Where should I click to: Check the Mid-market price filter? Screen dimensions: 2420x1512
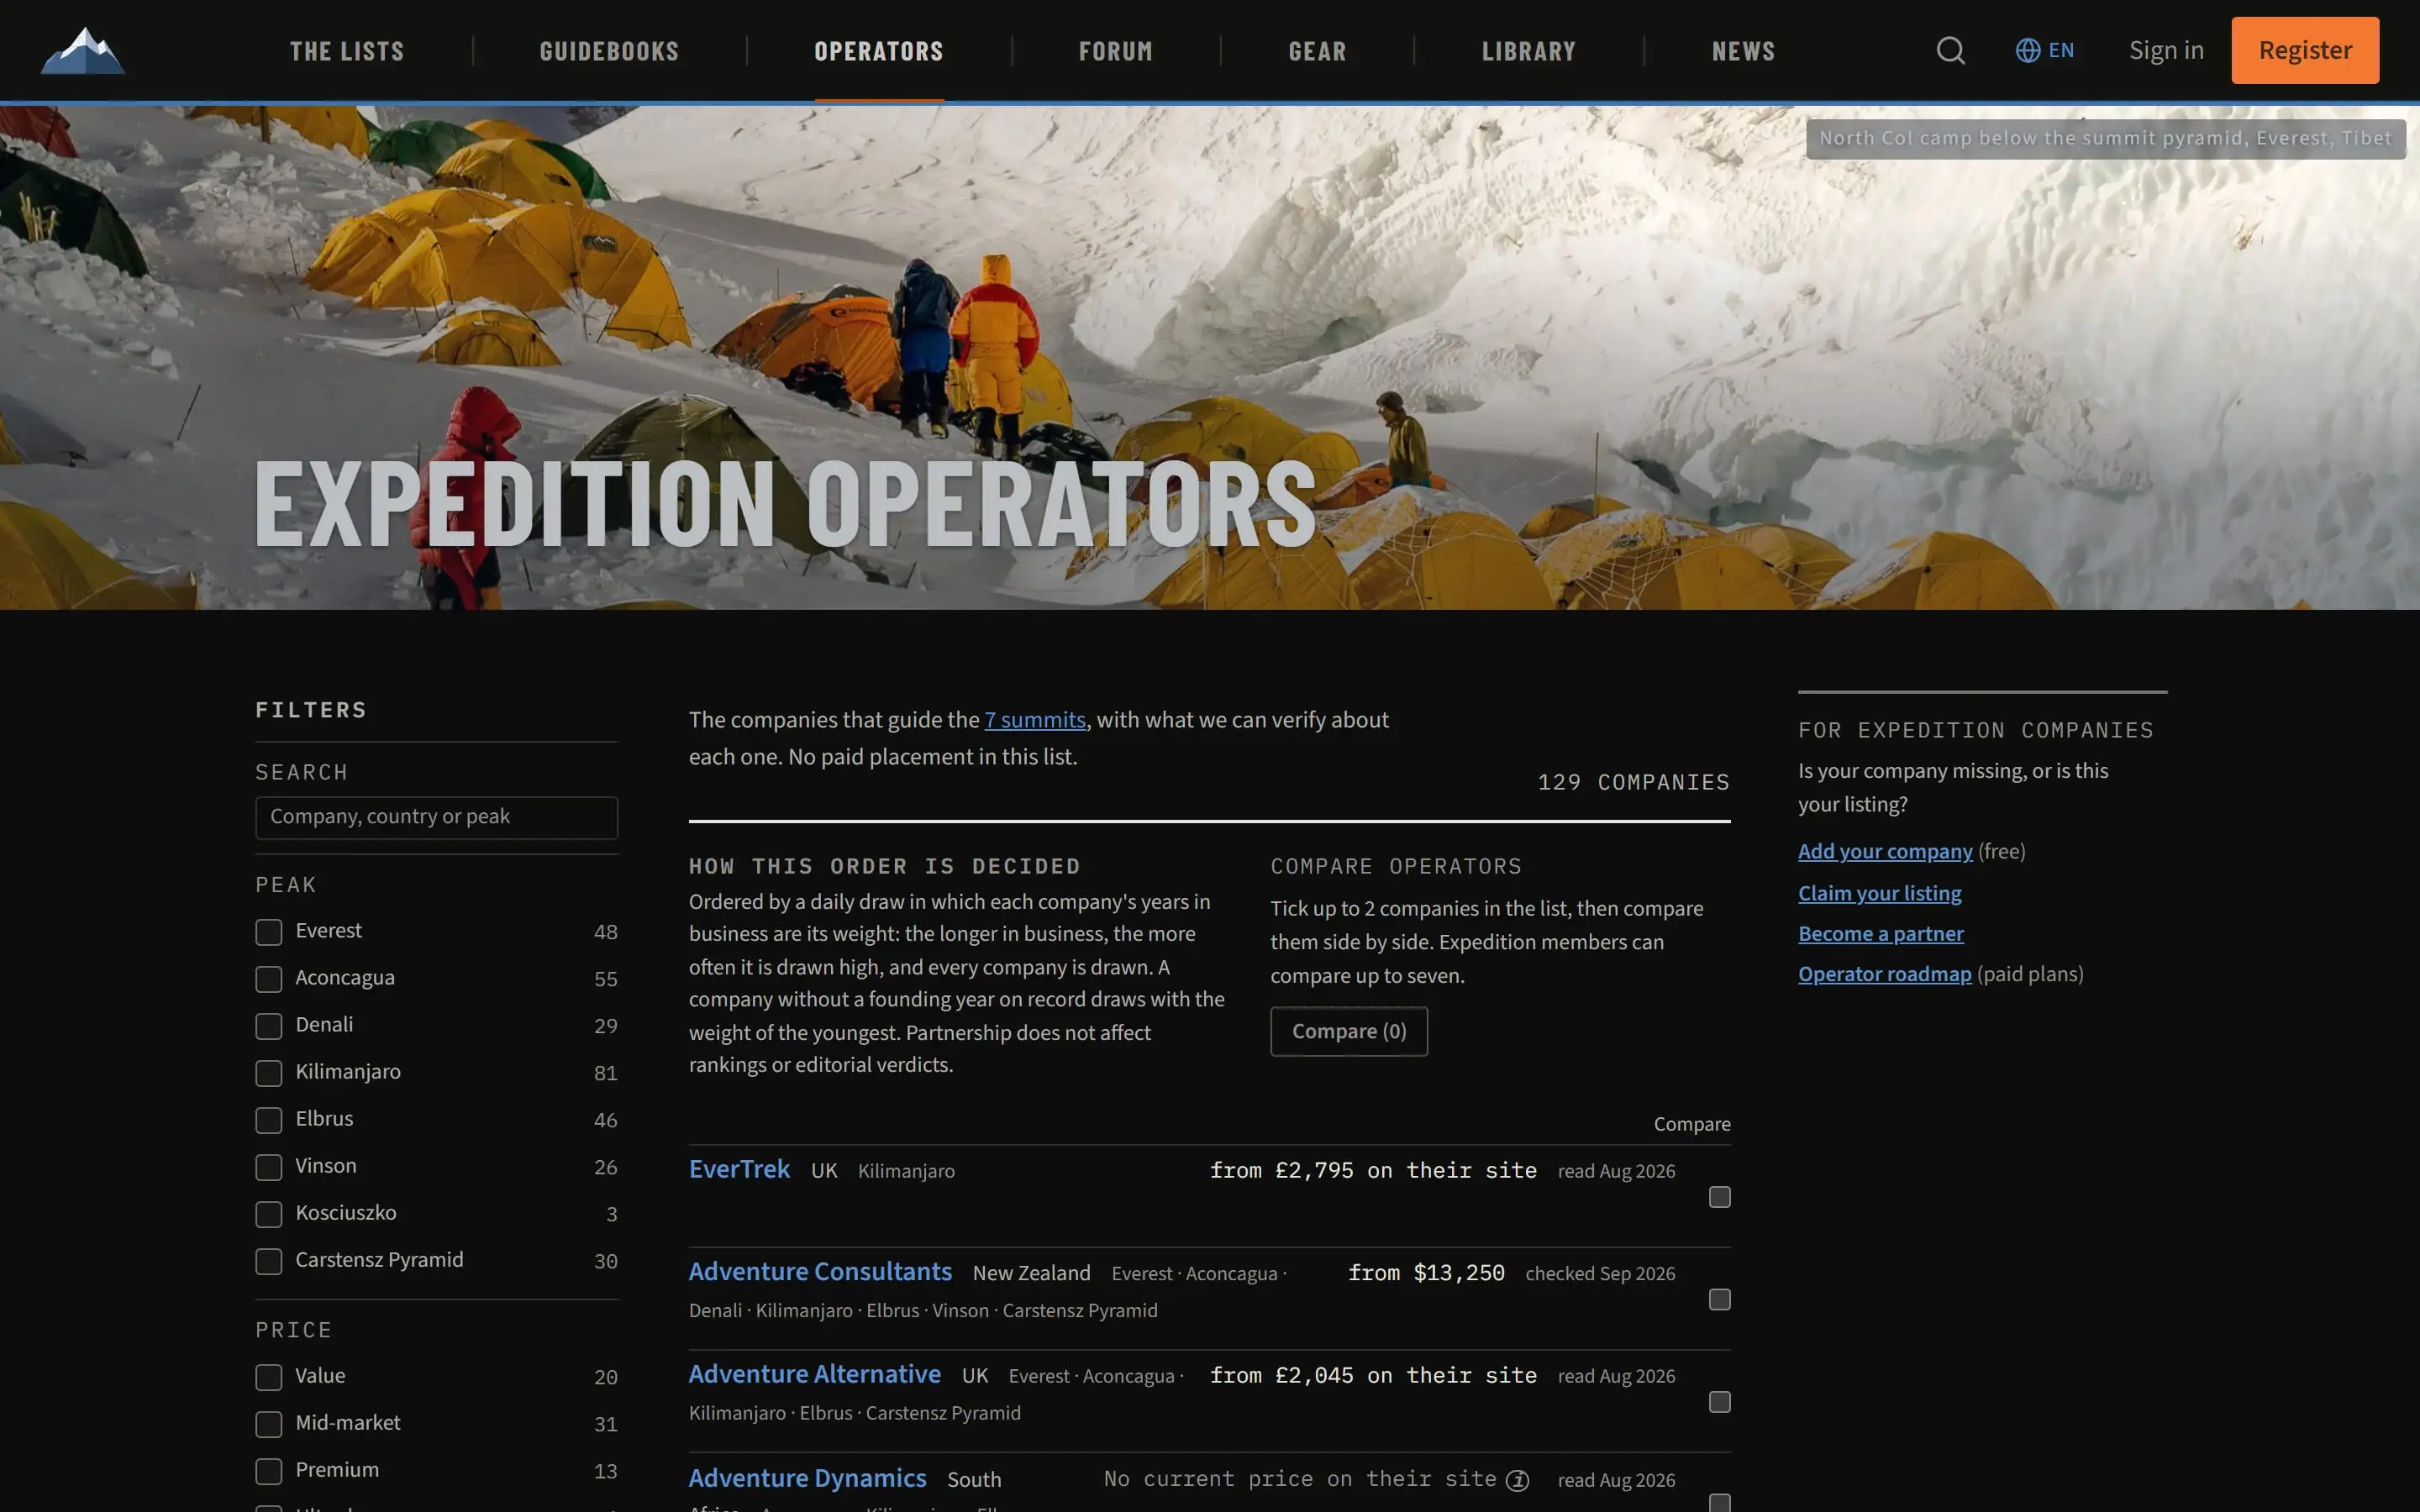pos(268,1424)
